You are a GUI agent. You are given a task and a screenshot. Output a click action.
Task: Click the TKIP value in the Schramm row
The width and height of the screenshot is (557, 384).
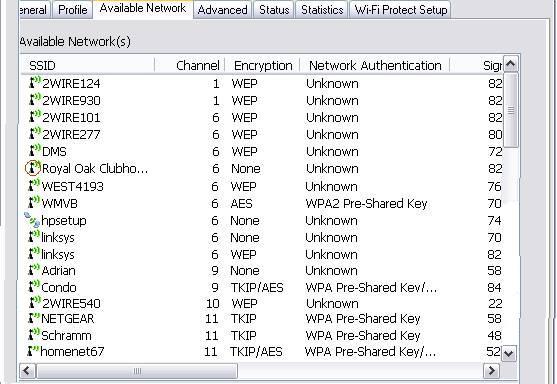pyautogui.click(x=243, y=336)
